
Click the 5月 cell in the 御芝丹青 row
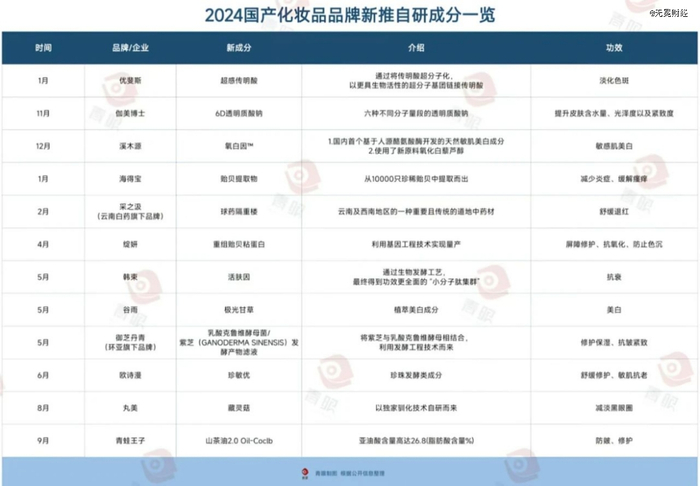(x=43, y=342)
